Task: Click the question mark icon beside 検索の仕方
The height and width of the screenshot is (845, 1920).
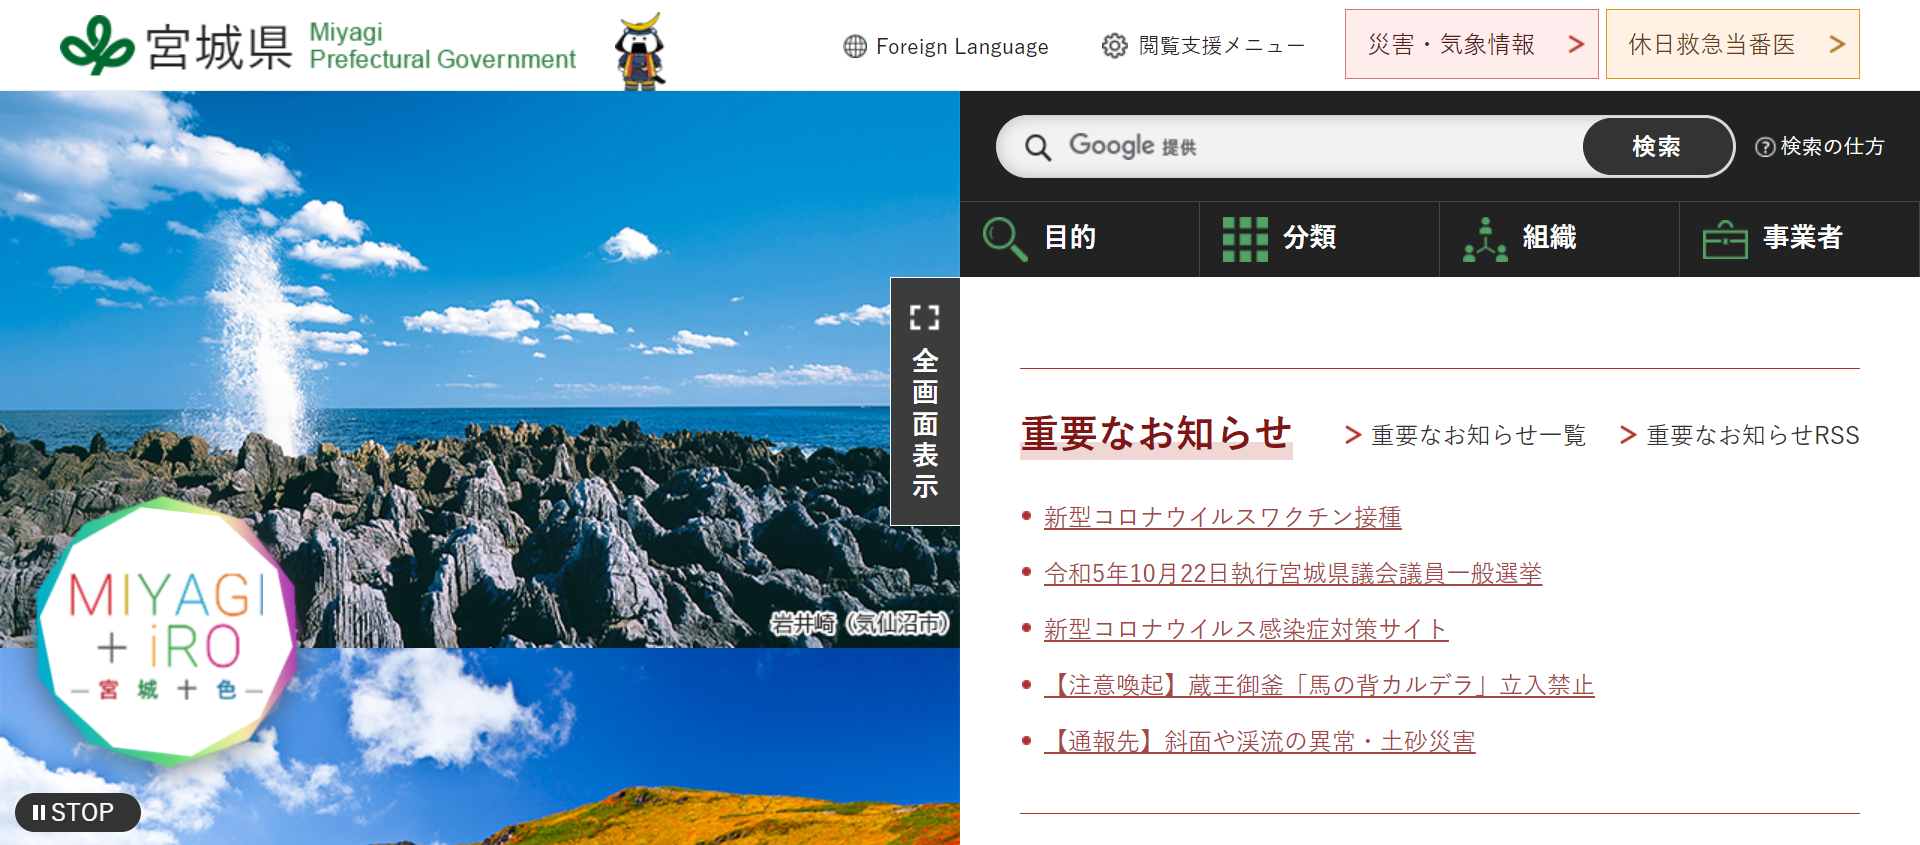Action: point(1765,147)
